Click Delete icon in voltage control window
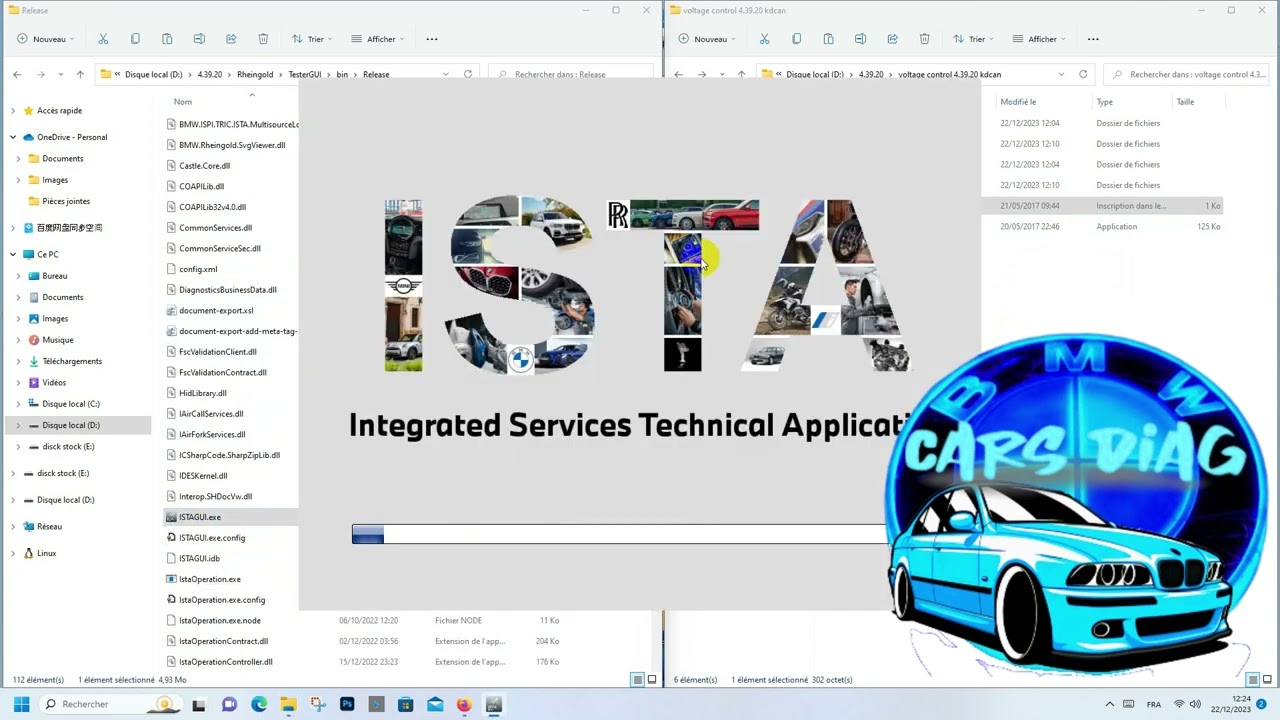Screen dimensions: 1280x720 (924, 39)
